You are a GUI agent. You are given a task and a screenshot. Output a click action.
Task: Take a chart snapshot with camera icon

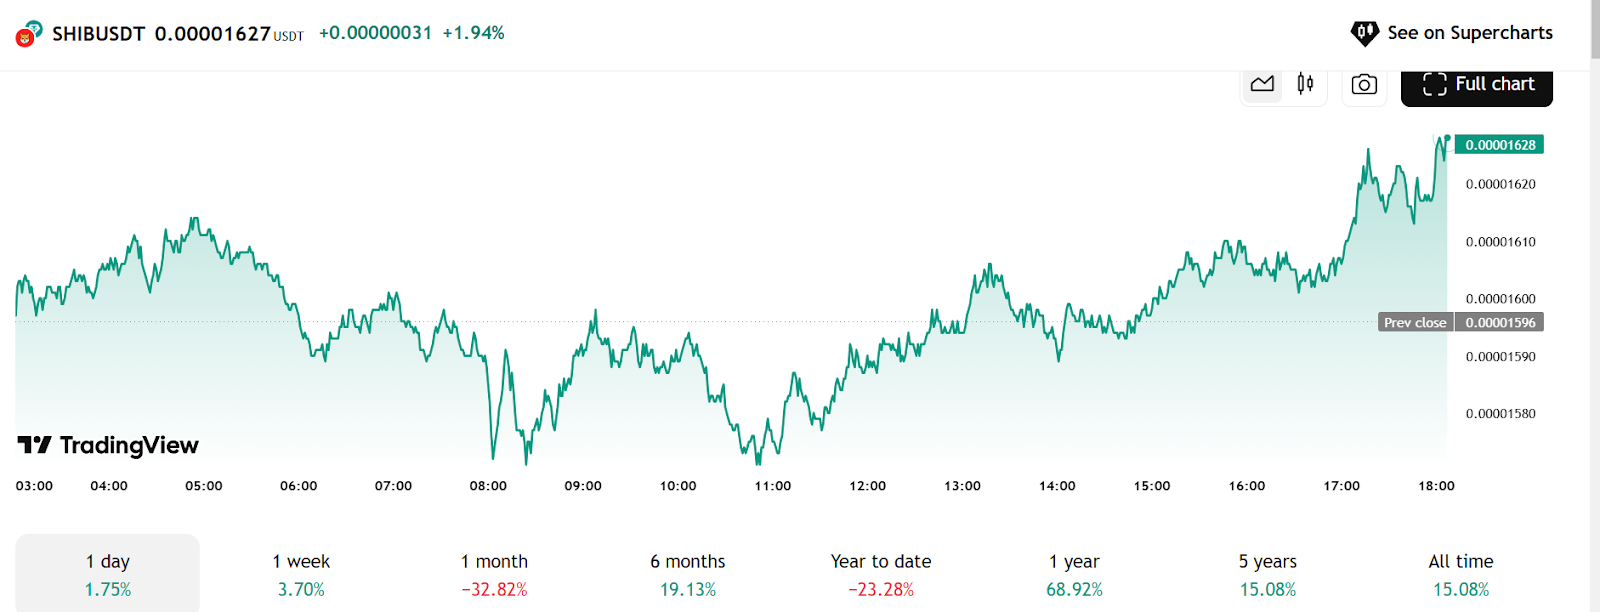pos(1364,85)
